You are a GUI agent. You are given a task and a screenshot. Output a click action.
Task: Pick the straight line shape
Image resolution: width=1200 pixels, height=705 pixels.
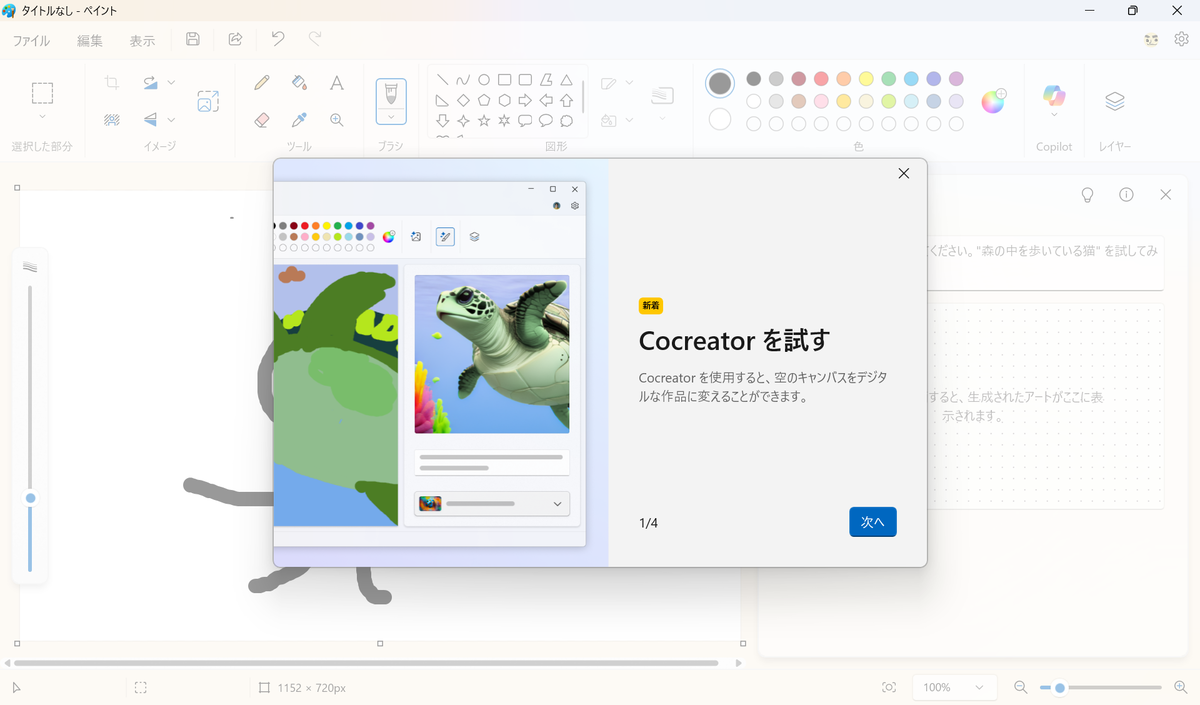tap(442, 80)
